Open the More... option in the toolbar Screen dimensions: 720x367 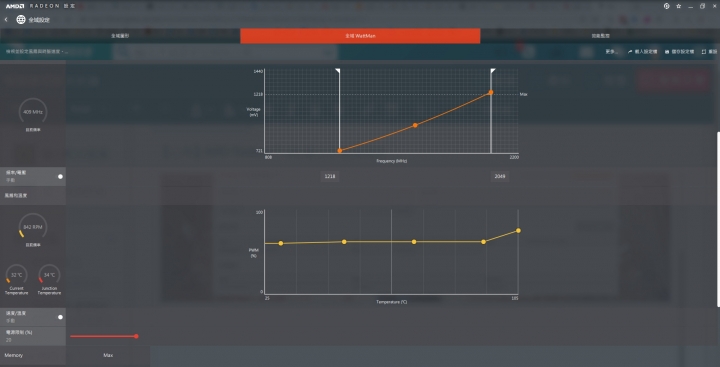tap(612, 52)
